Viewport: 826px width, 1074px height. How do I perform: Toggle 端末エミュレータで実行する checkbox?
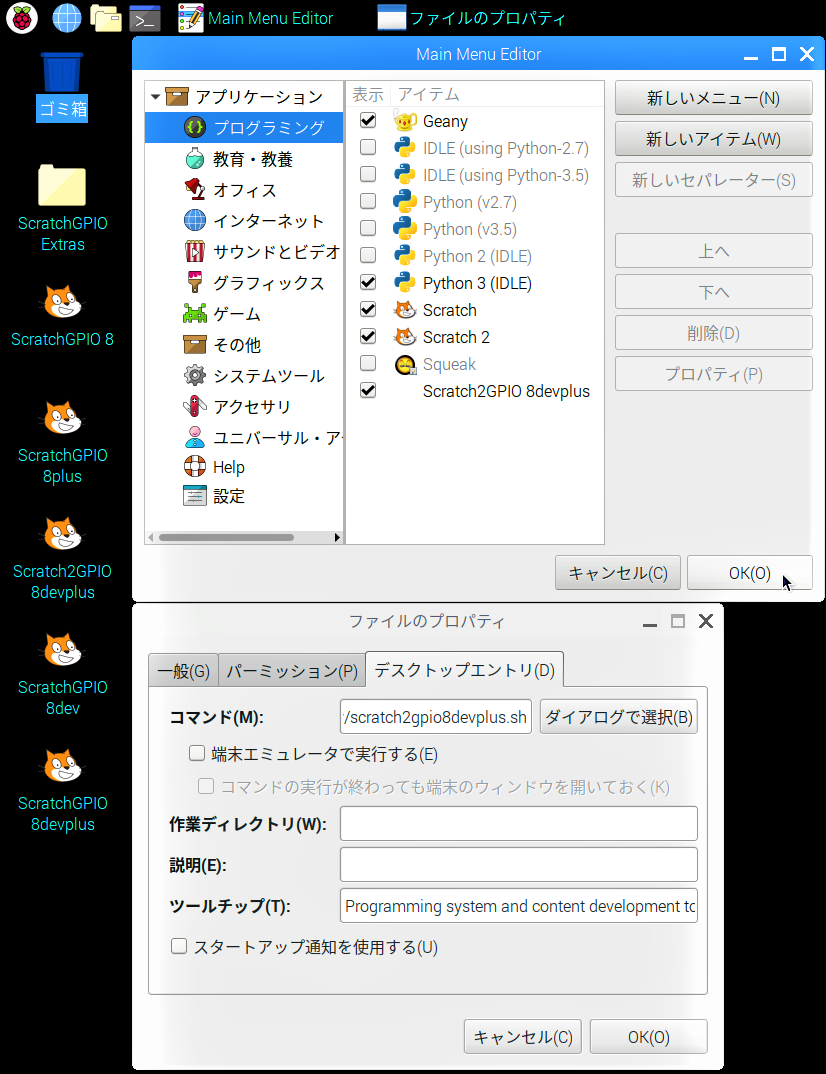(x=197, y=753)
